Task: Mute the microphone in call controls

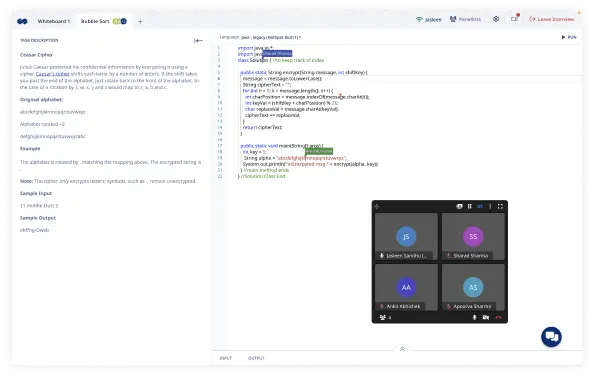Action: [x=474, y=317]
